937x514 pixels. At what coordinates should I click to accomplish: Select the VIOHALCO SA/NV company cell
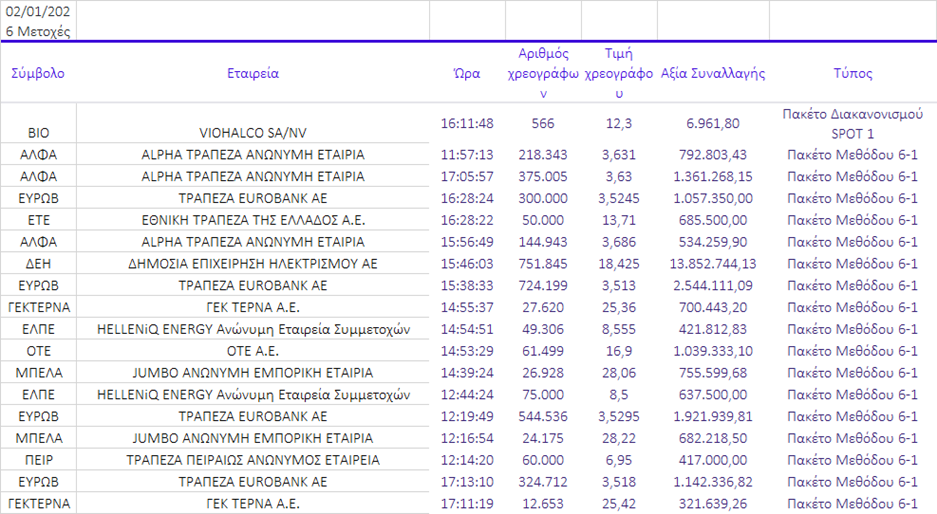(x=252, y=132)
